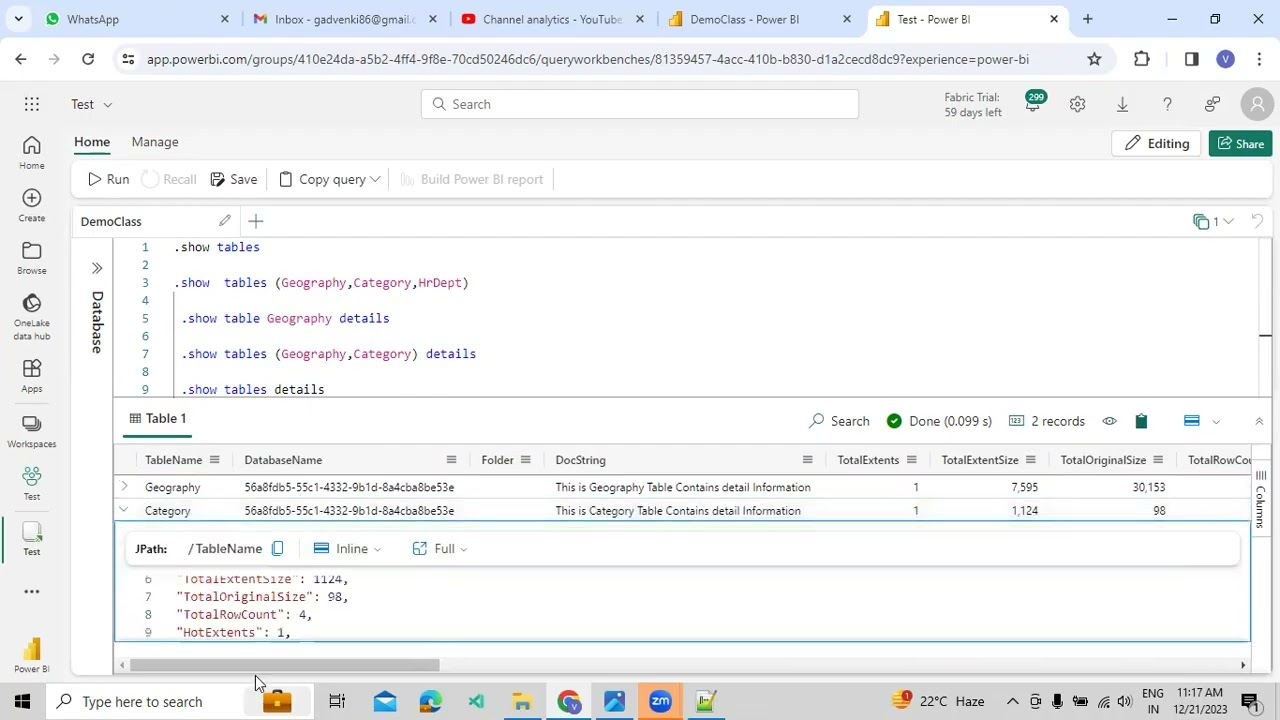Expand the Database side panel
Screen dimensions: 1280x720
point(97,268)
